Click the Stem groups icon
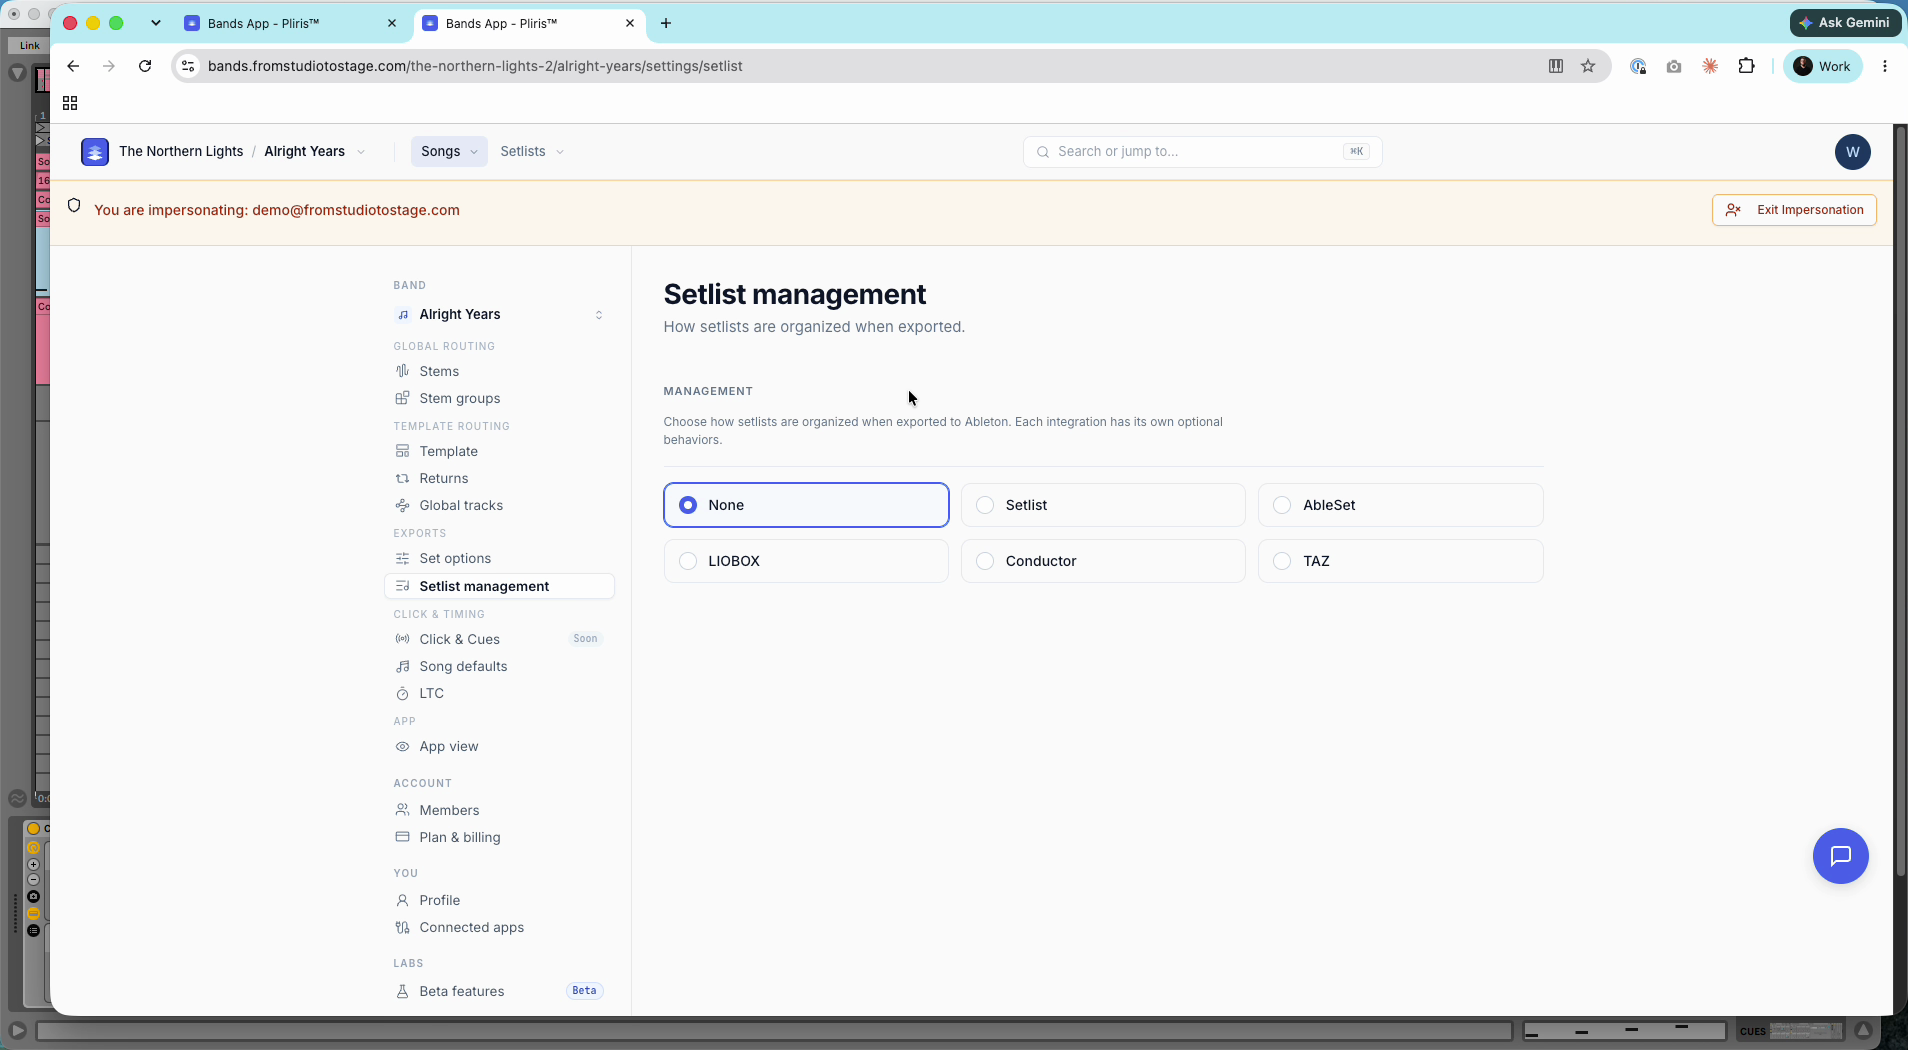Image resolution: width=1908 pixels, height=1050 pixels. tap(402, 398)
